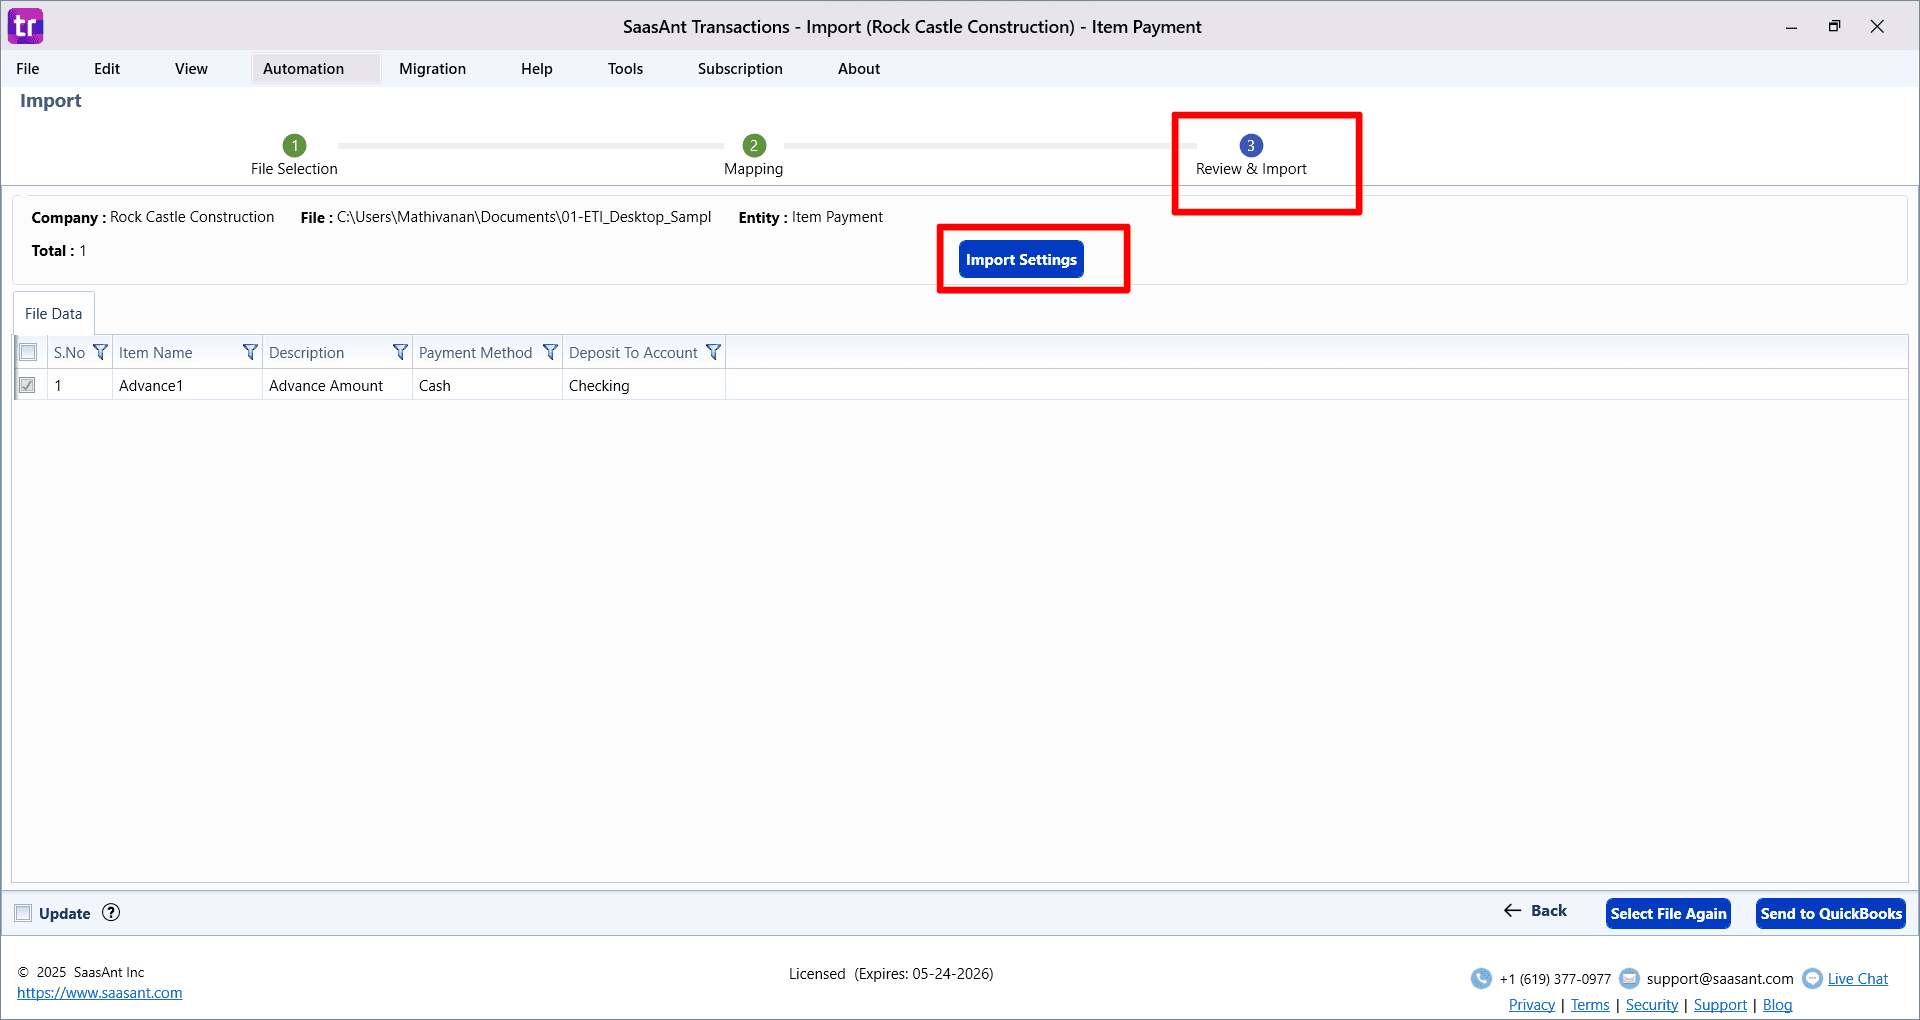The image size is (1920, 1020).
Task: Click the SaasAnt logo in the title bar
Action: point(25,26)
